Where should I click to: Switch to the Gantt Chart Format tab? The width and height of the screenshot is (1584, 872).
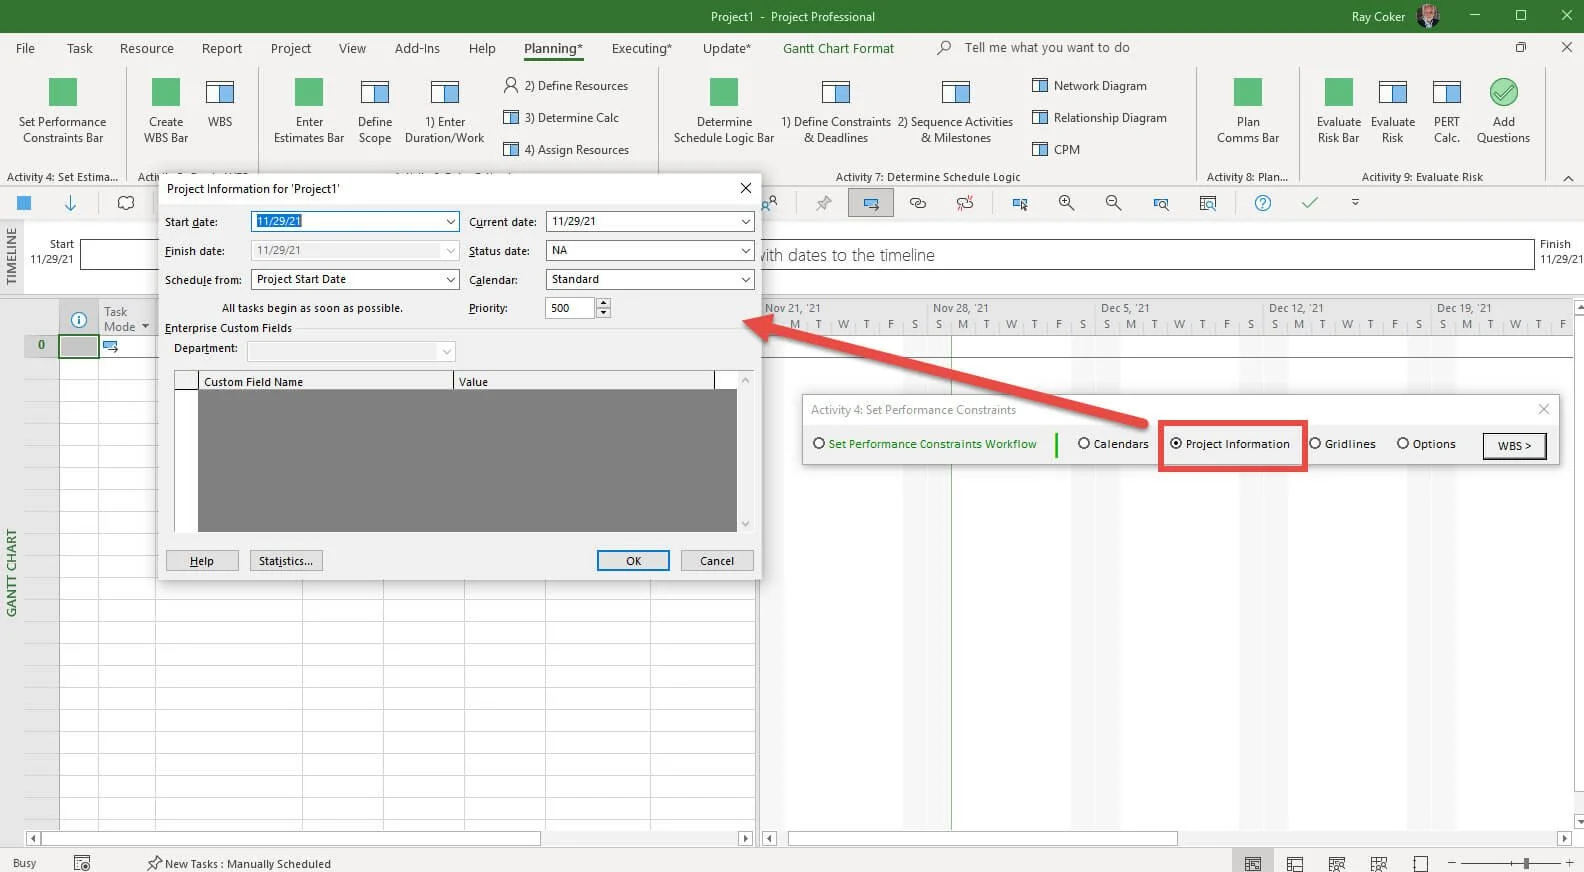click(x=838, y=48)
